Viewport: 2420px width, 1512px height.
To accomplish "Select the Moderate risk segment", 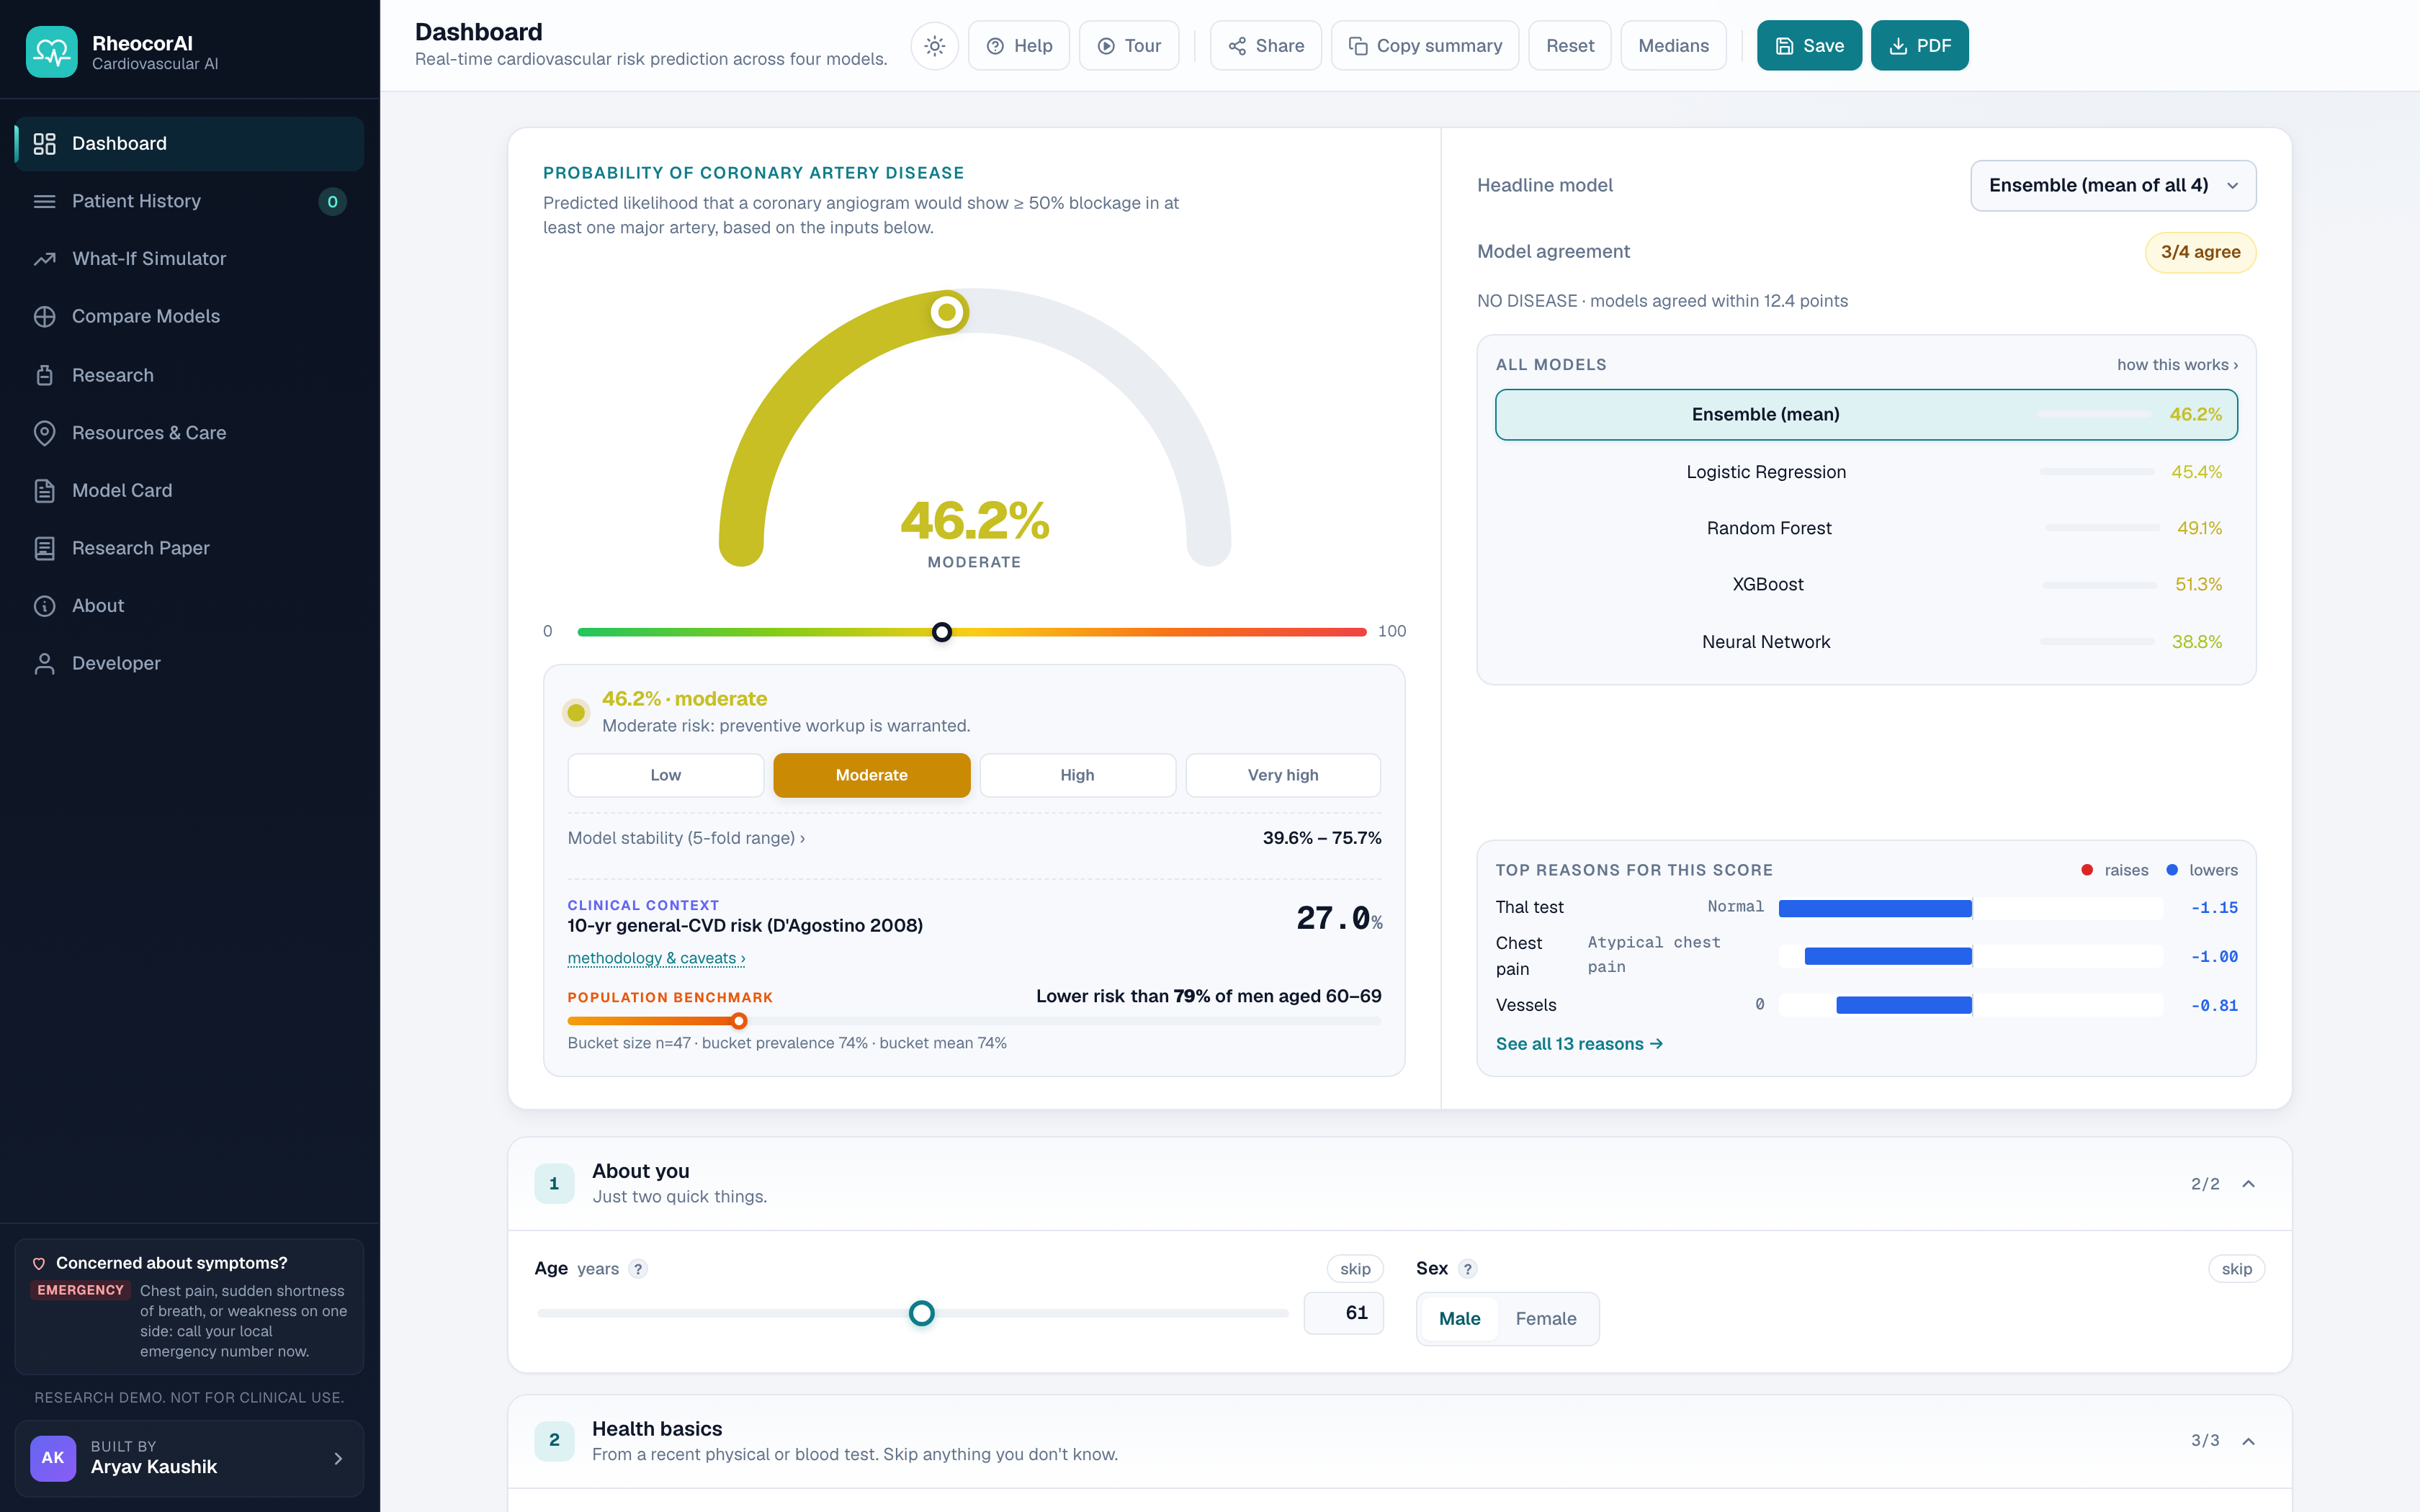I will click(x=871, y=775).
